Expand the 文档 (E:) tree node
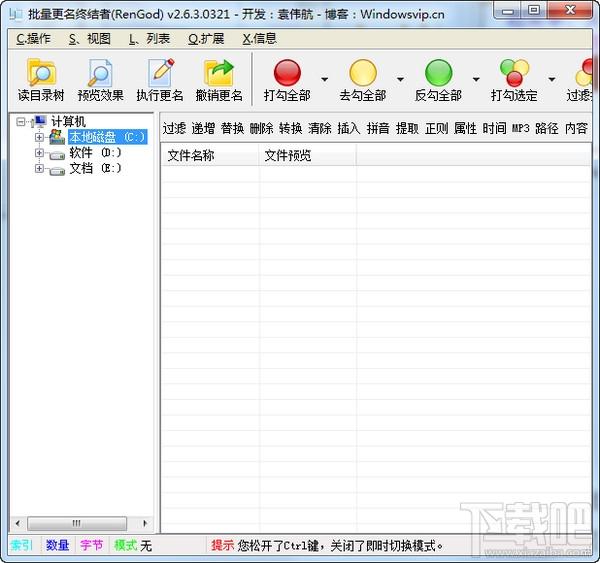Viewport: 600px width, 563px height. [39, 168]
